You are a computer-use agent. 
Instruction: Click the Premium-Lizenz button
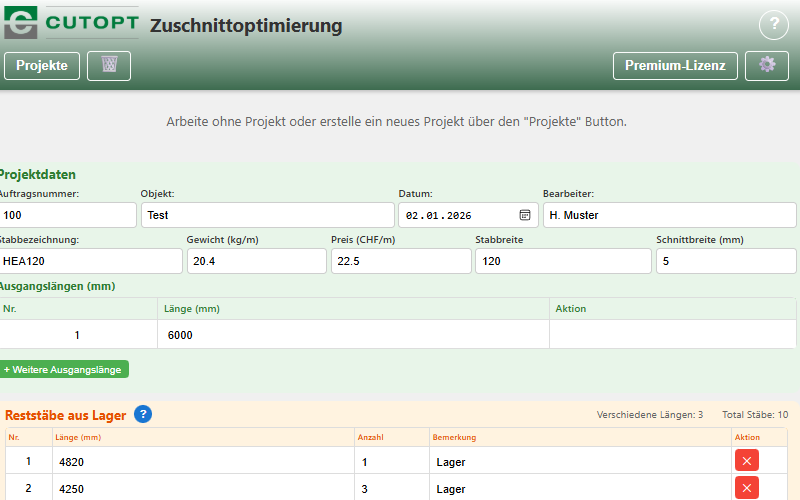[x=675, y=65]
